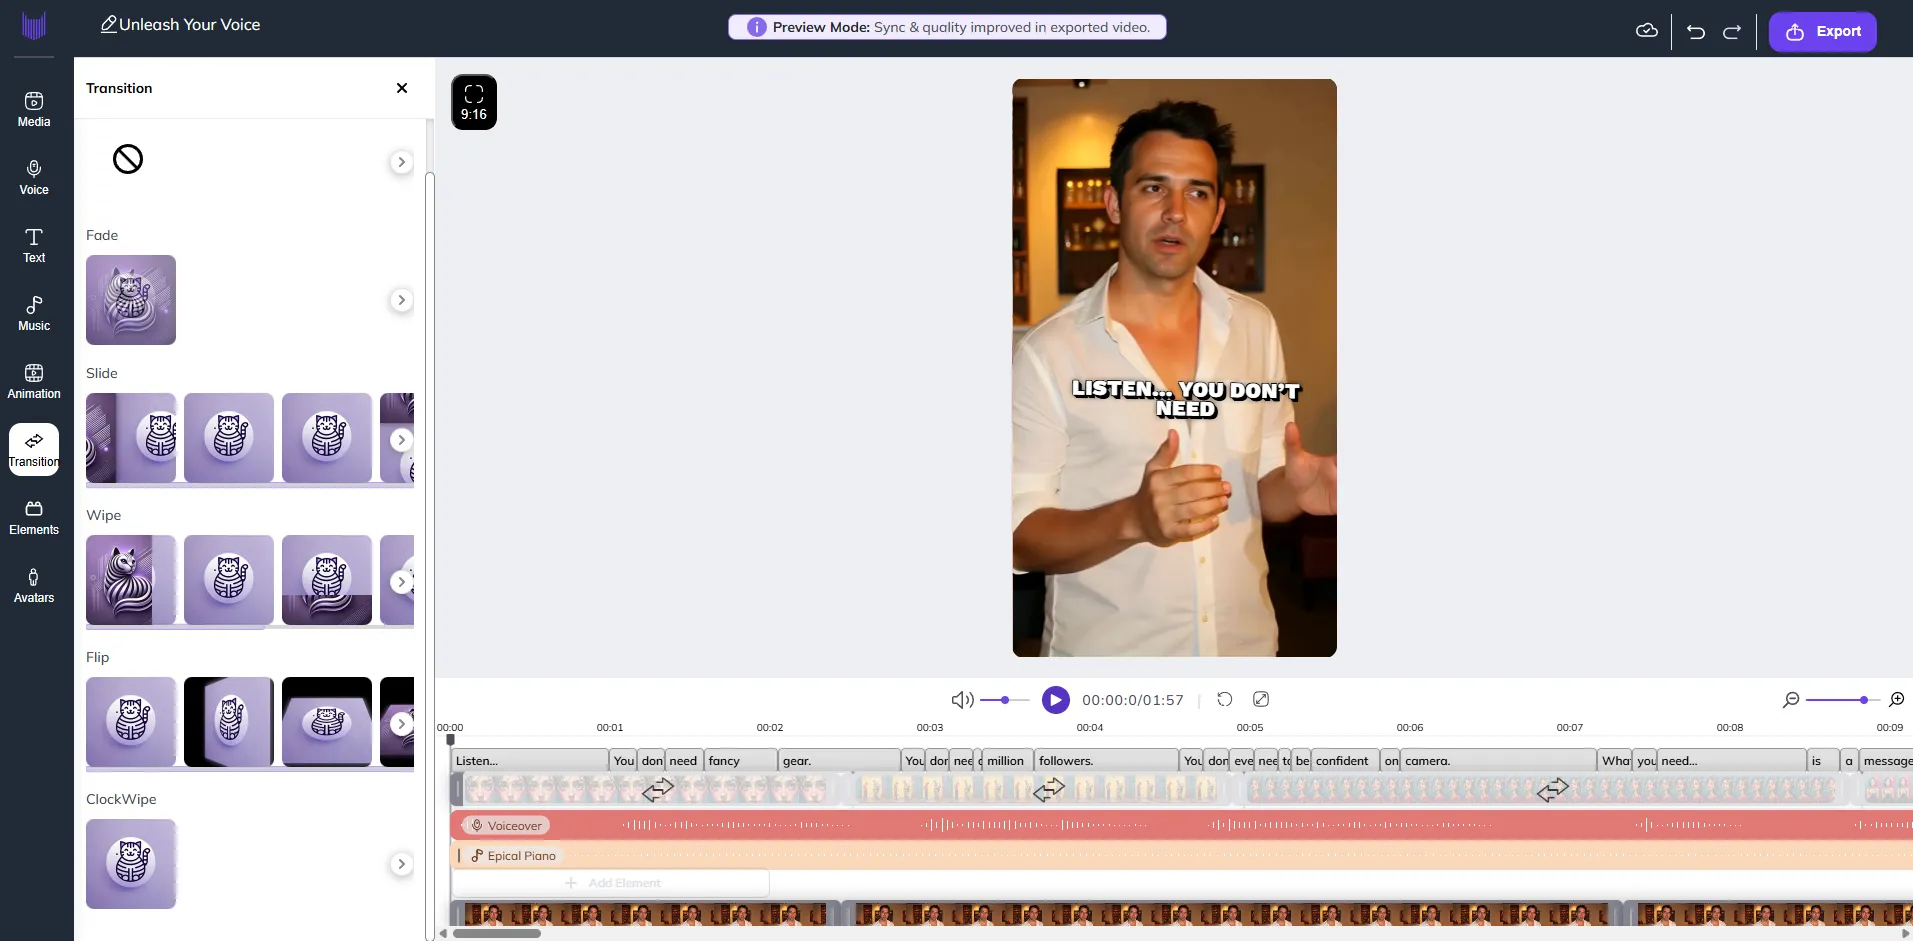Select the third Slide transition thumbnail
This screenshot has width=1913, height=941.
(x=327, y=438)
